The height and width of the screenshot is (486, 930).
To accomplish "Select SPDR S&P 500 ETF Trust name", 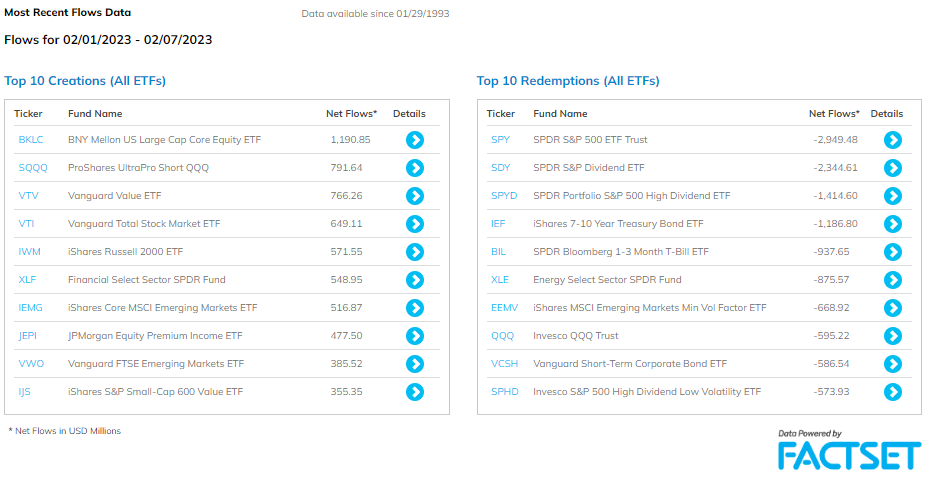I will [x=590, y=139].
